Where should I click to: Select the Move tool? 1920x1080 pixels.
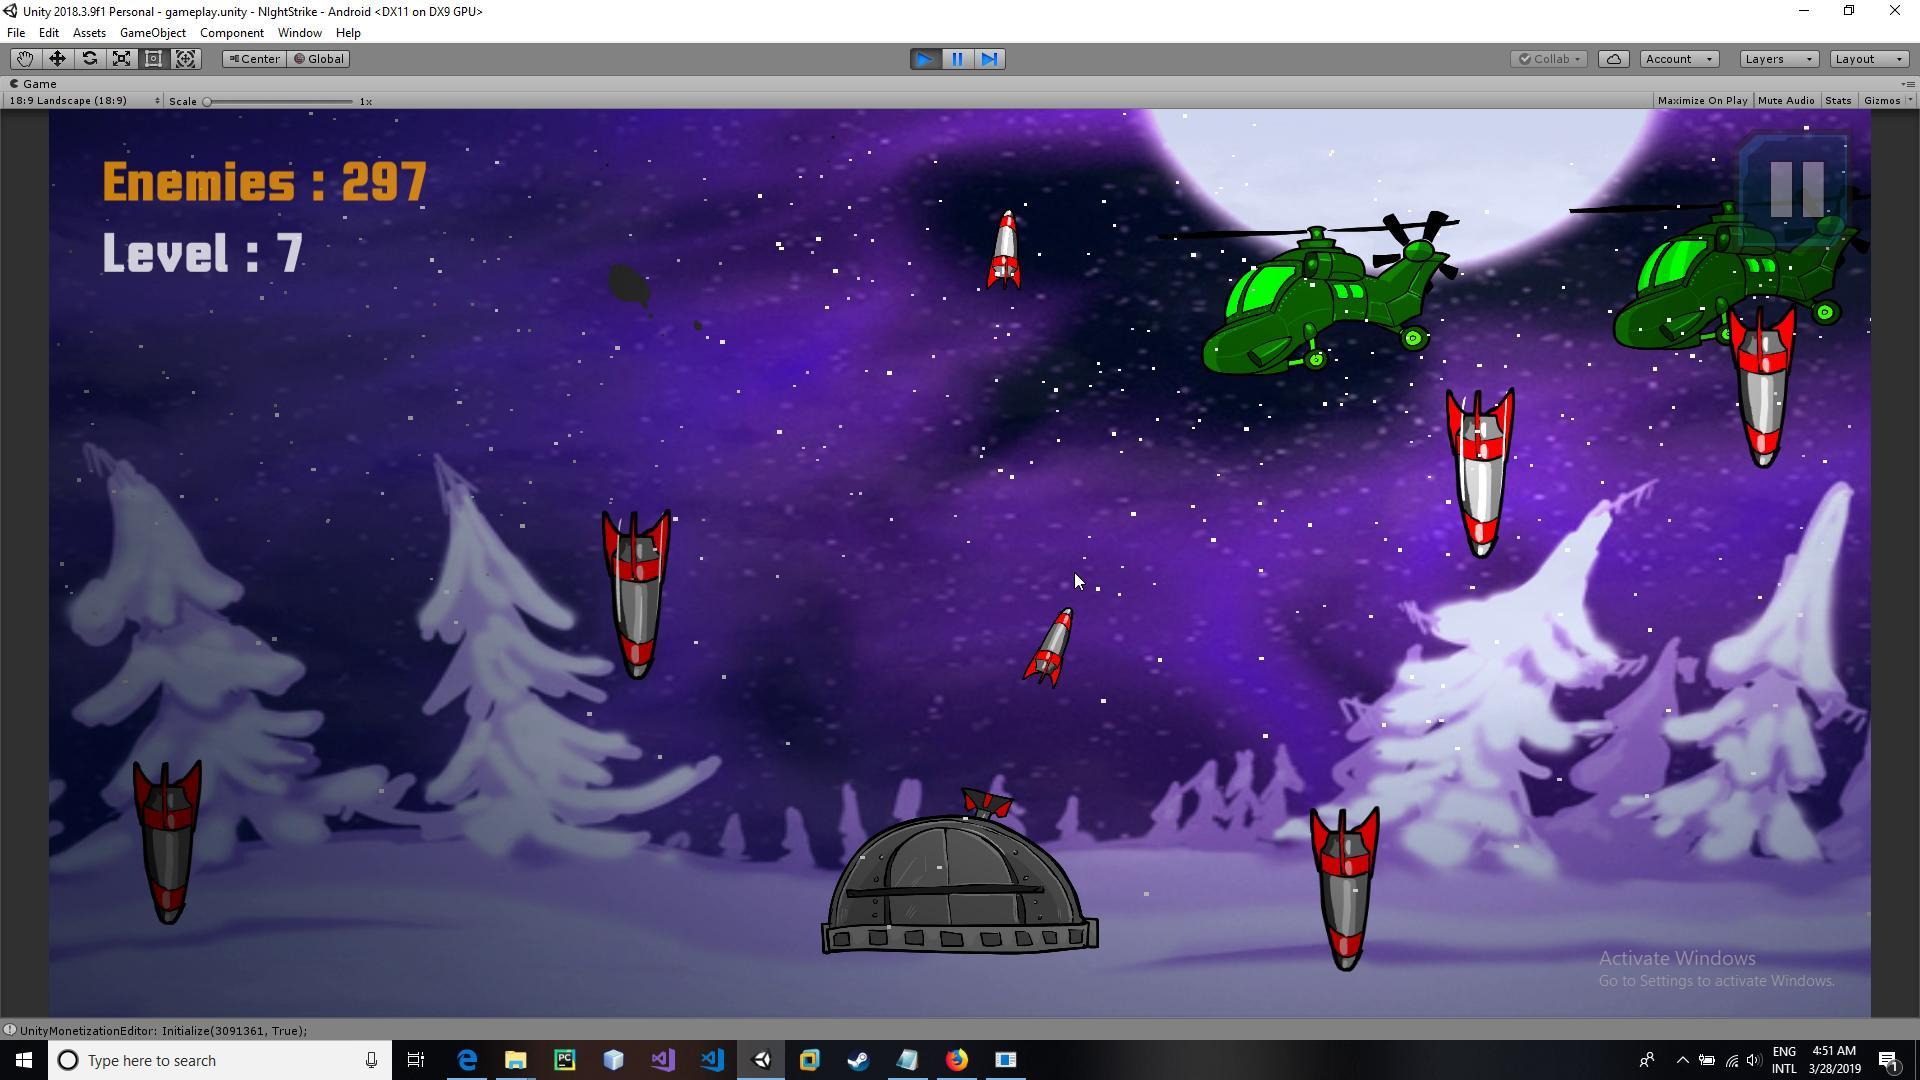pyautogui.click(x=57, y=58)
